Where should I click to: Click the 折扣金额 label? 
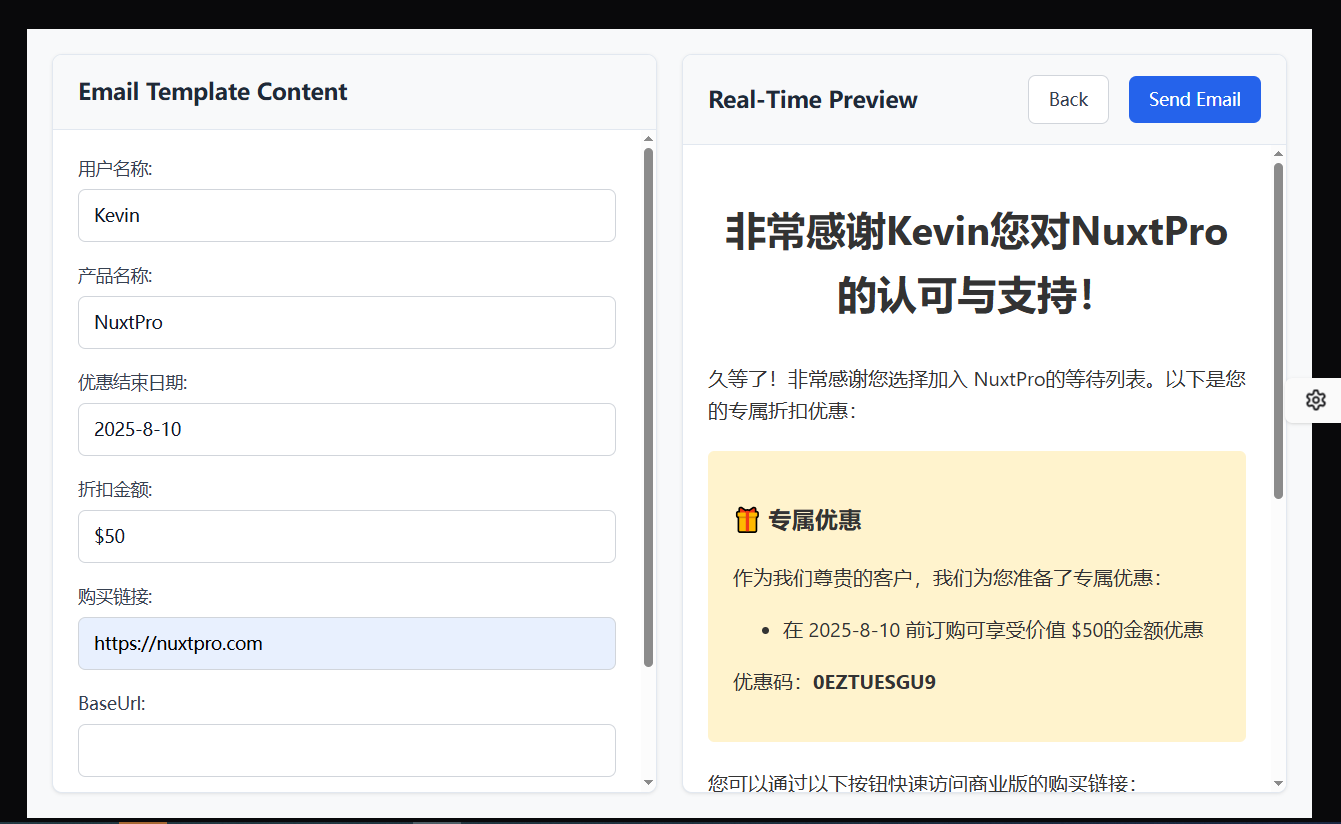pyautogui.click(x=115, y=490)
